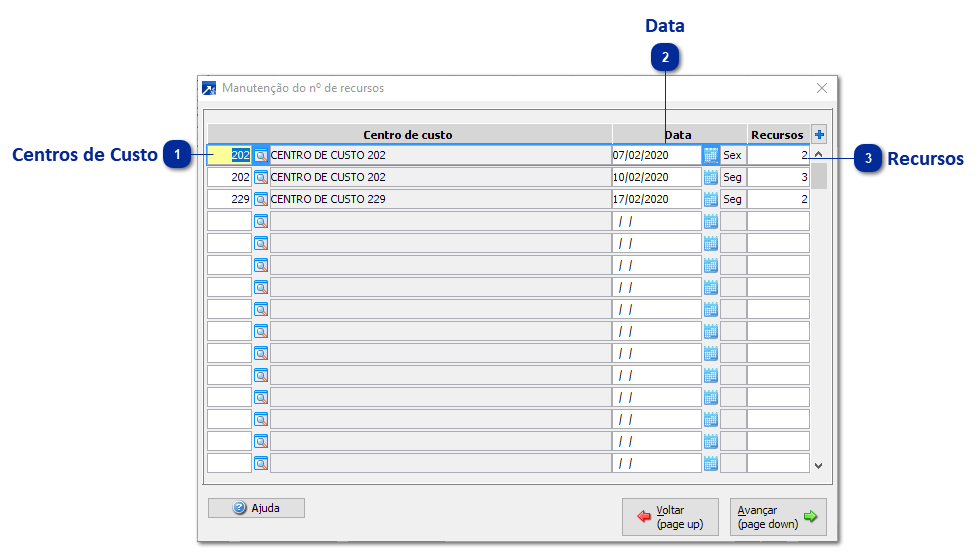Close the Manutenção do nº de recursos window
The height and width of the screenshot is (553, 980).
[822, 88]
